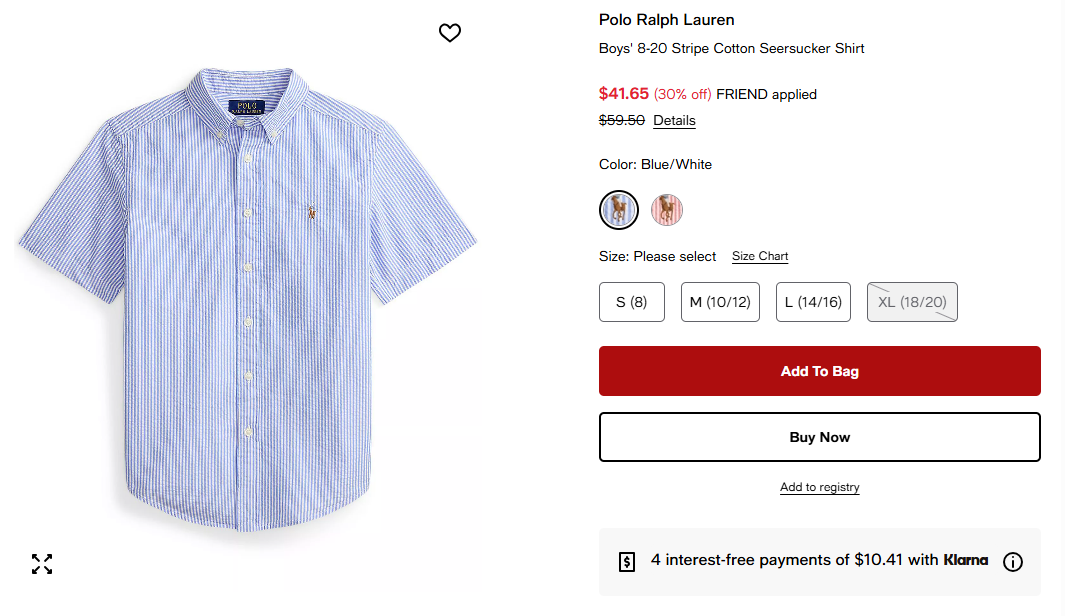Click the Klarna info circle icon

tap(1013, 562)
